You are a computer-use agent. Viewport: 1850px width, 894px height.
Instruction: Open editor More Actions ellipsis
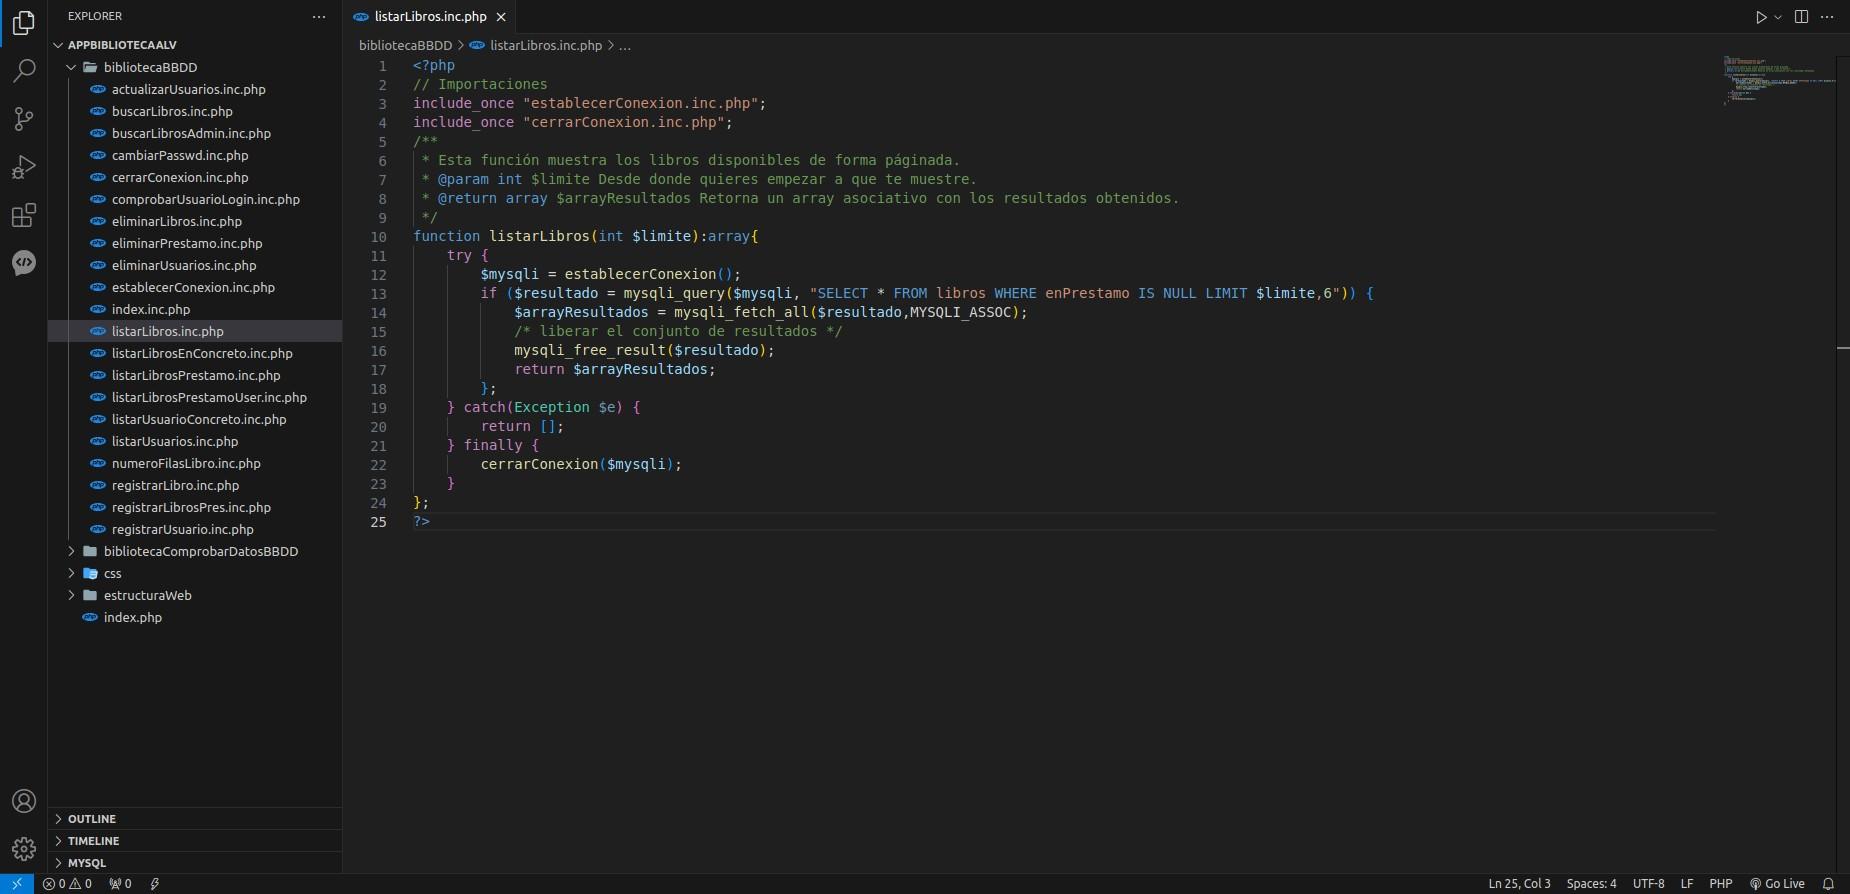pyautogui.click(x=1827, y=17)
